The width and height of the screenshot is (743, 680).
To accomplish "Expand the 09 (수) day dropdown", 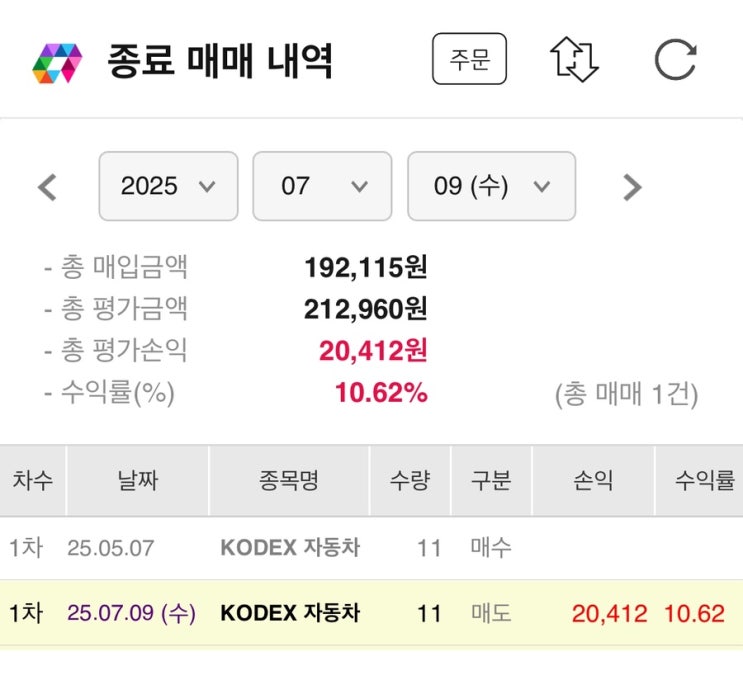I will tap(491, 186).
